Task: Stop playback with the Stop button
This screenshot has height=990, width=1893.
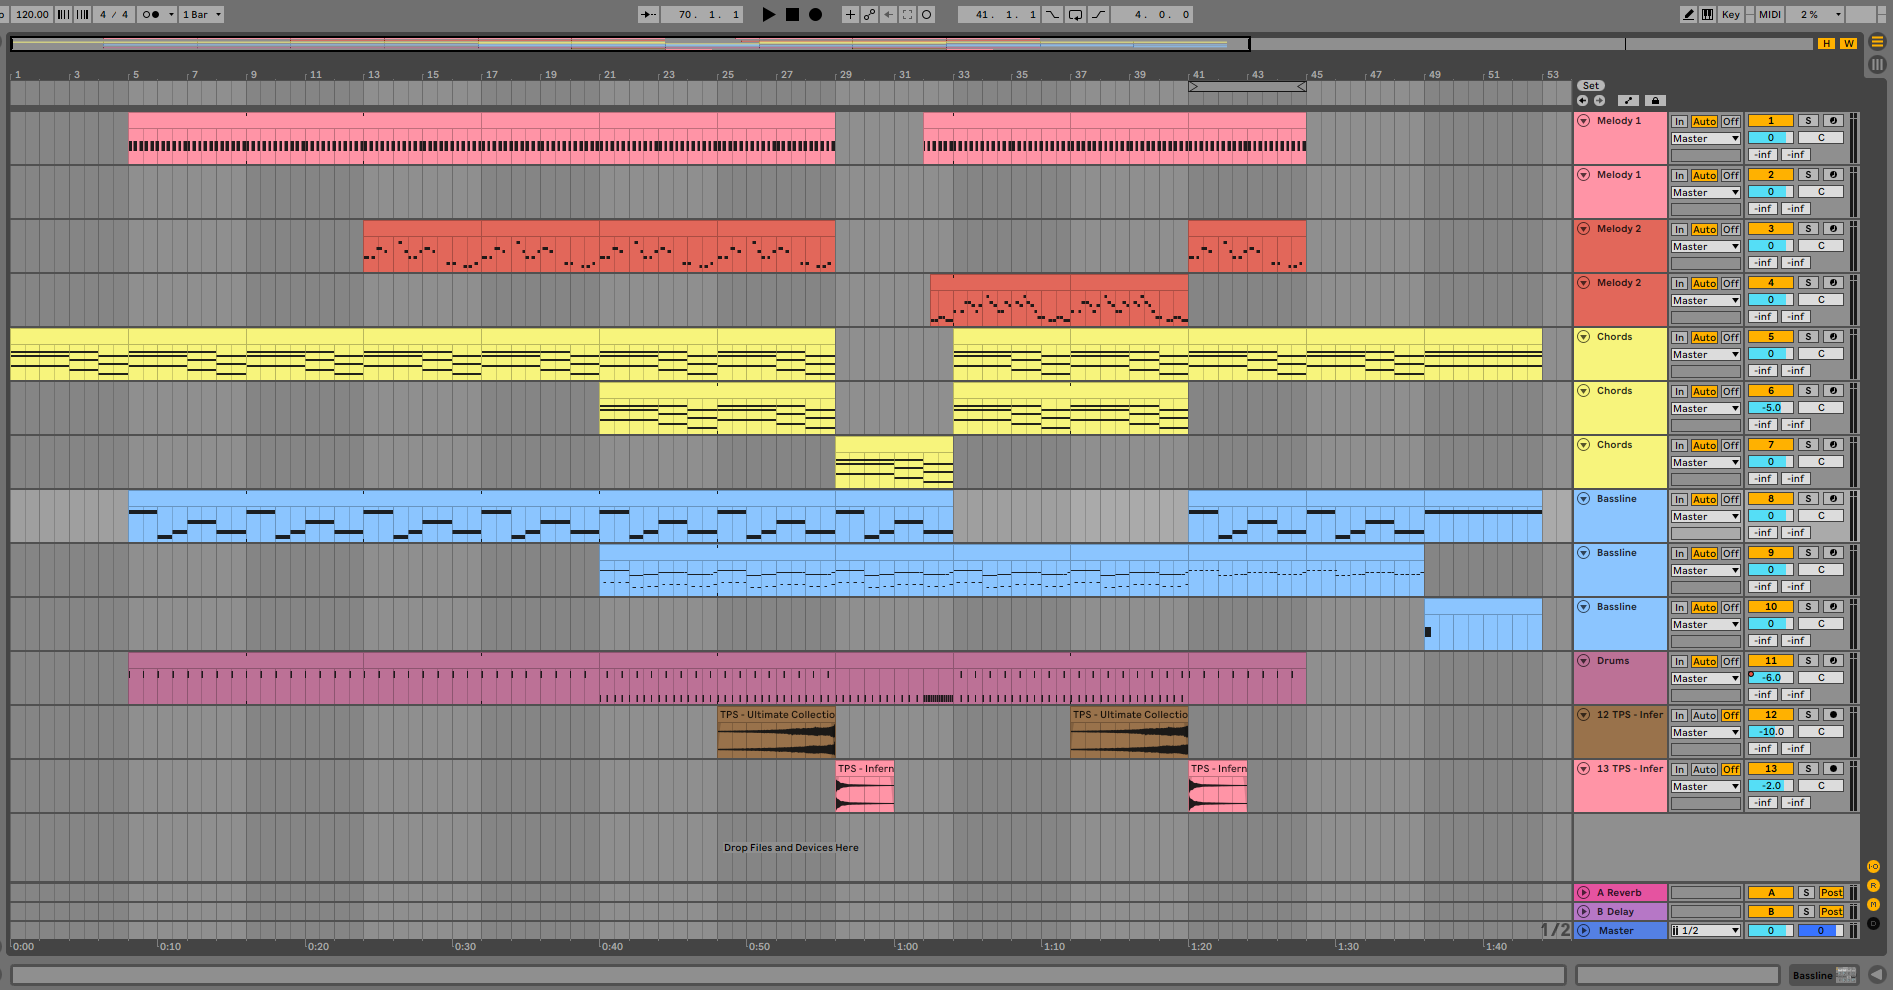Action: click(x=792, y=14)
